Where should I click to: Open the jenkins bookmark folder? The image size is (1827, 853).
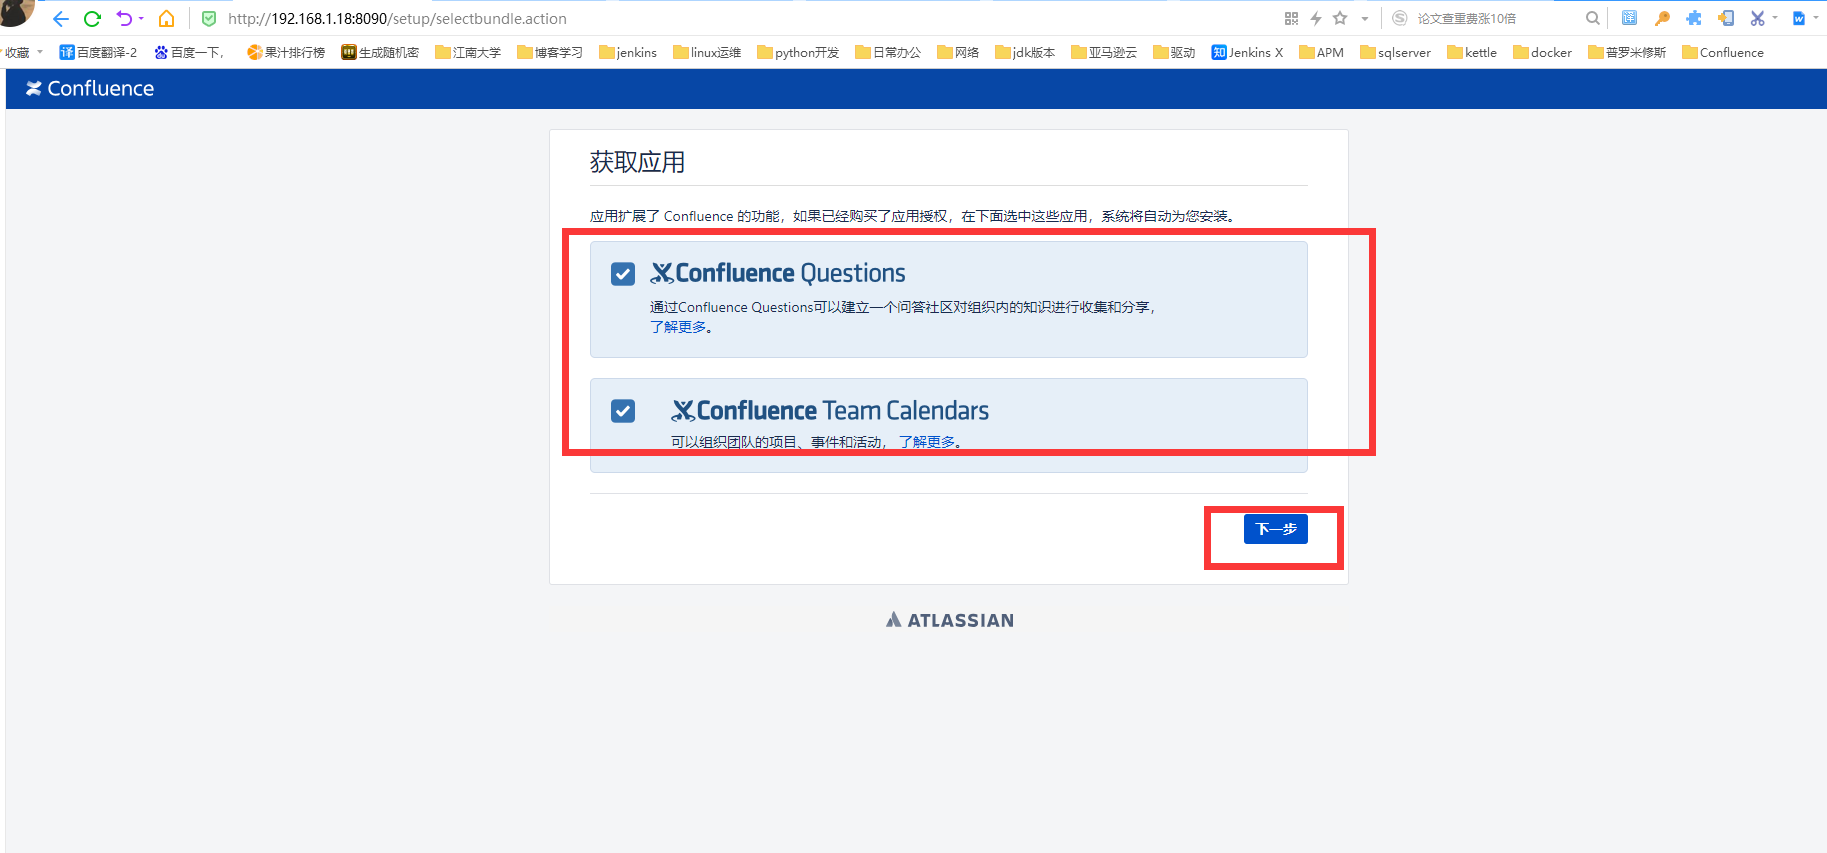[x=628, y=53]
